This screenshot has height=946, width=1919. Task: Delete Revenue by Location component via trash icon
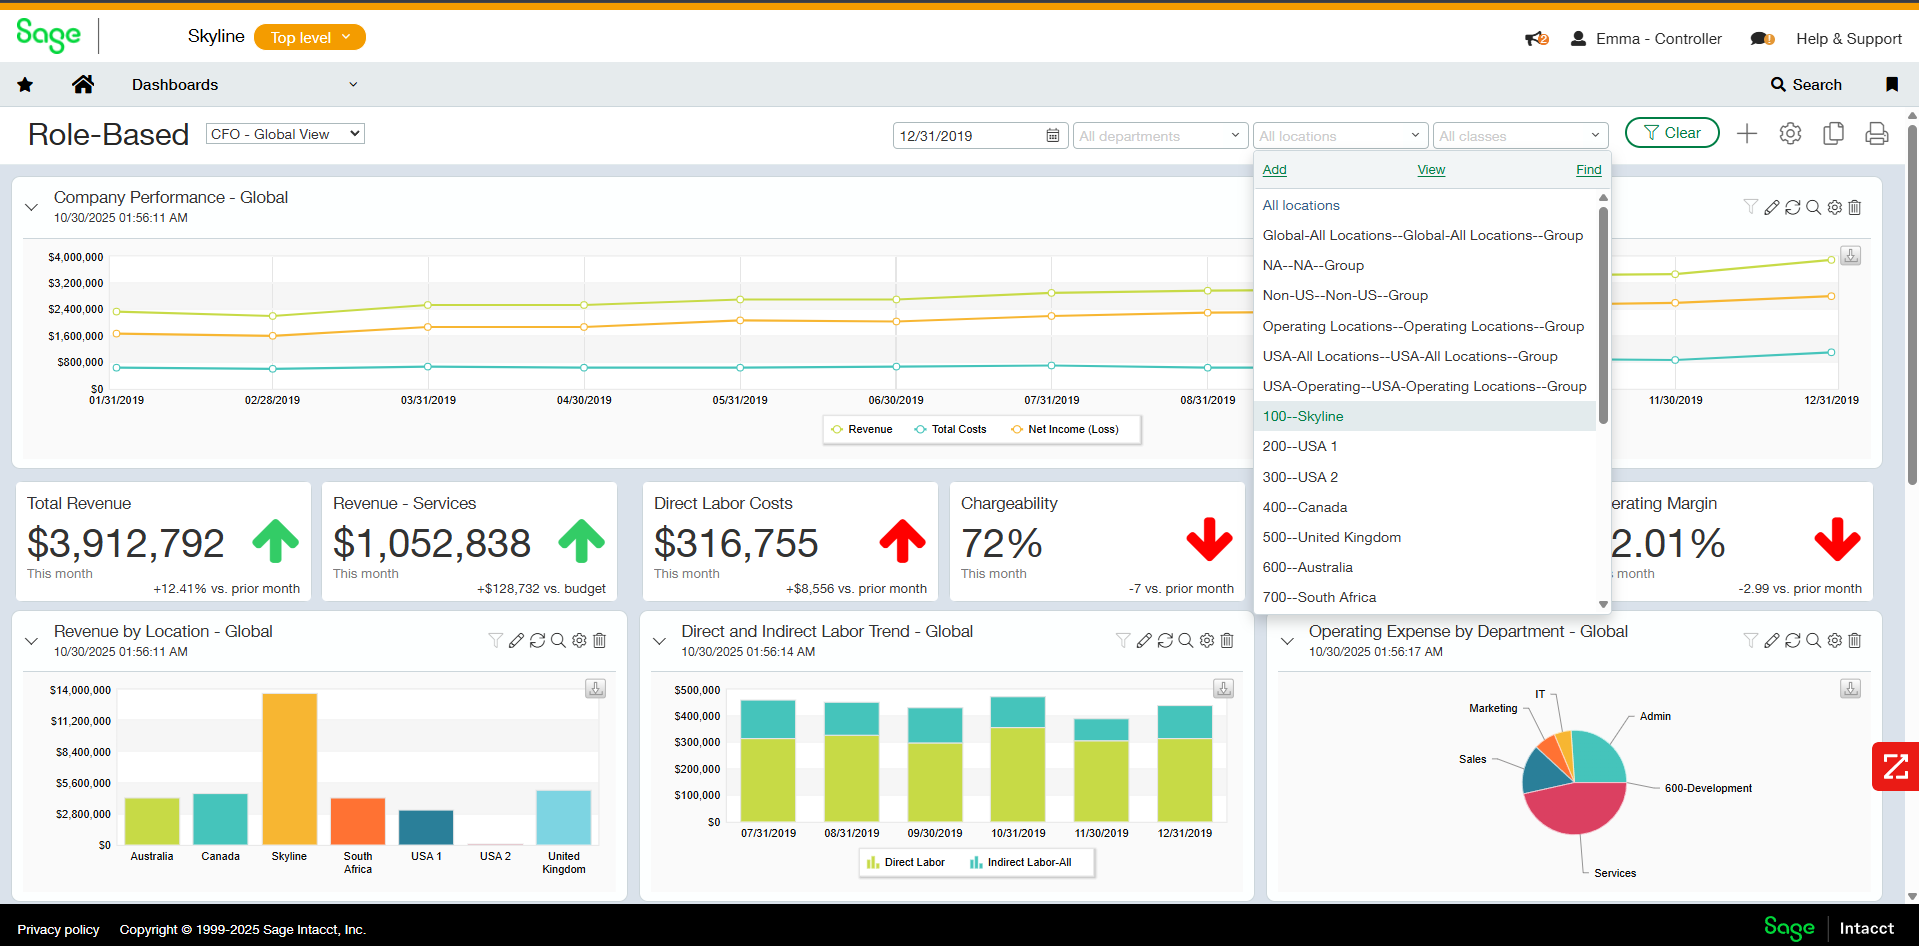click(x=600, y=640)
